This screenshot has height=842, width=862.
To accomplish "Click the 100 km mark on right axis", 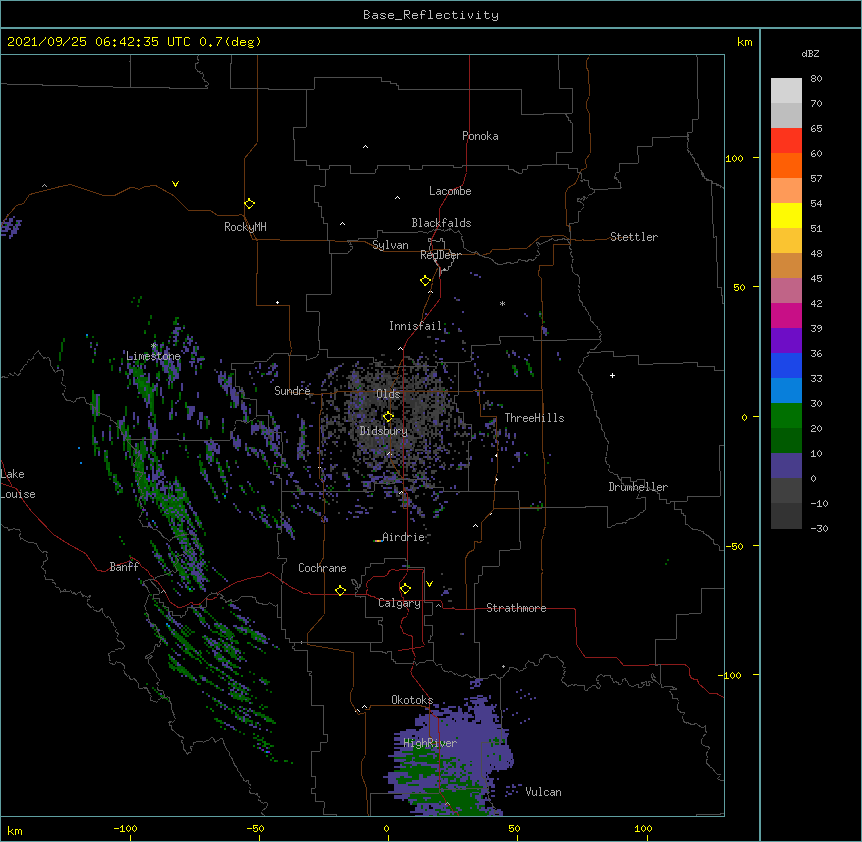I will coord(734,158).
